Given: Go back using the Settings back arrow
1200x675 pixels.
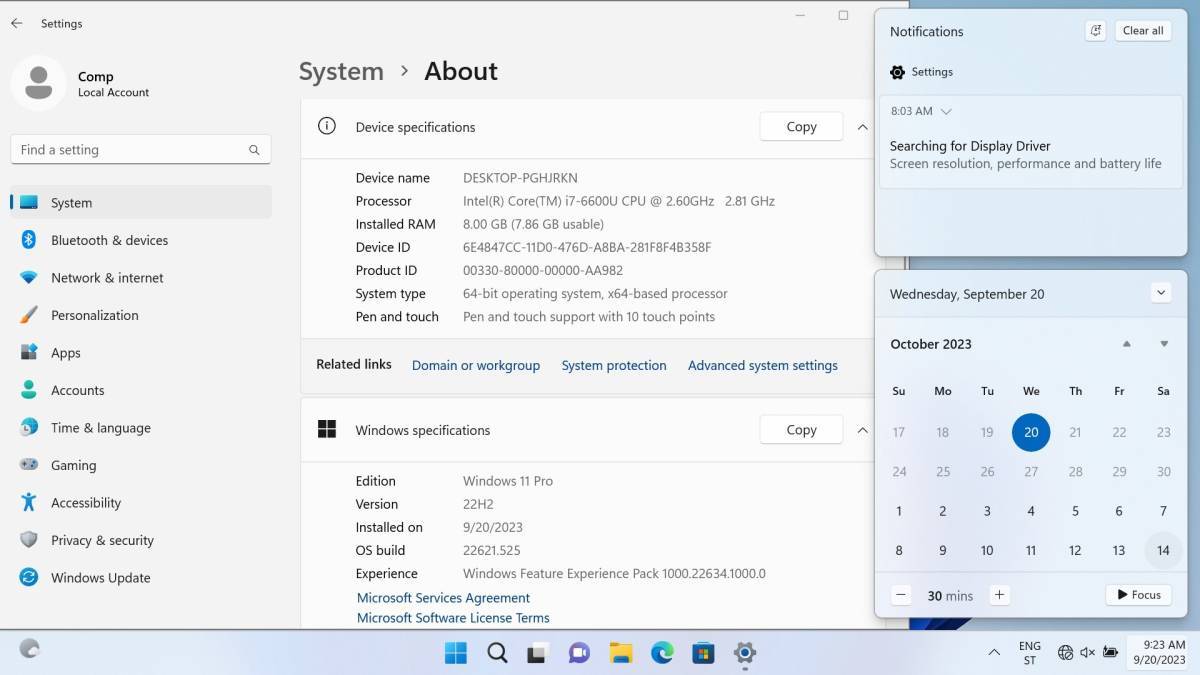Looking at the screenshot, I should click(16, 23).
